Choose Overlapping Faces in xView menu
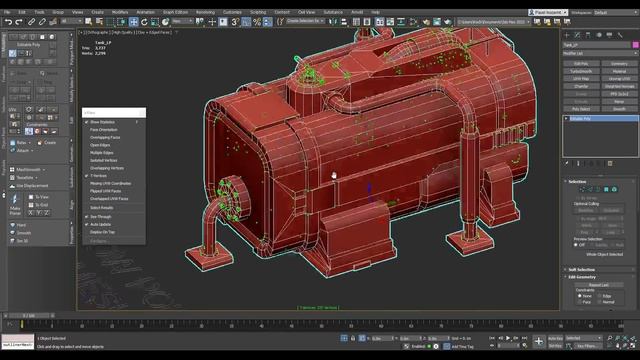This screenshot has width=640, height=360. (105, 138)
